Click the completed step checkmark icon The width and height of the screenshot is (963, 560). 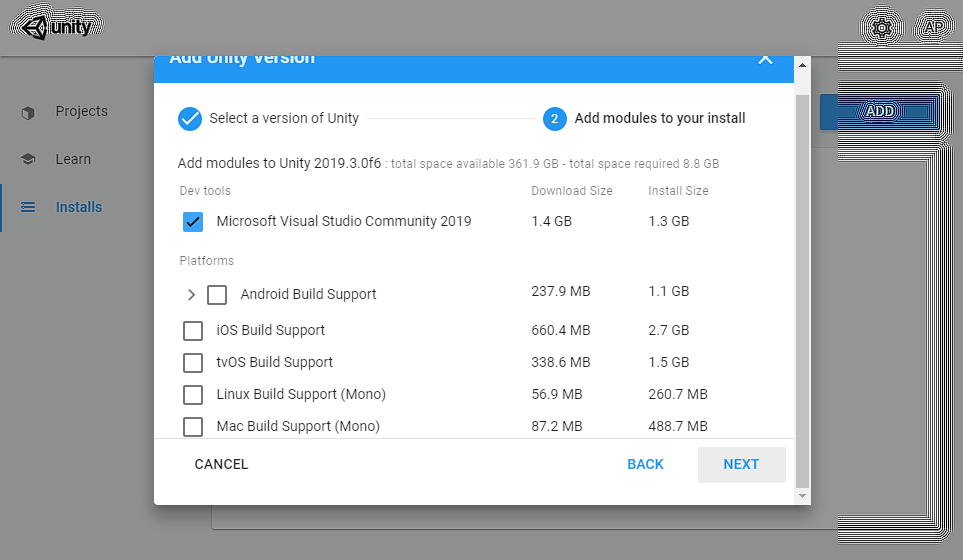point(190,119)
